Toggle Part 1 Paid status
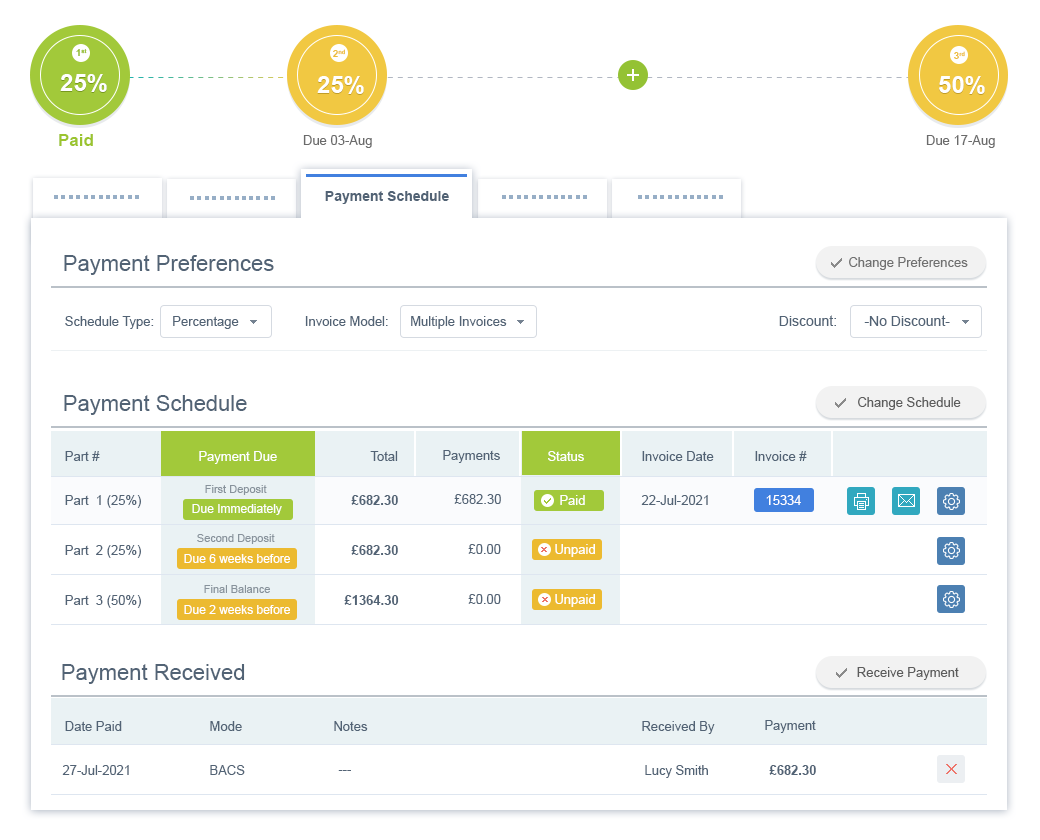1040x840 pixels. [568, 500]
